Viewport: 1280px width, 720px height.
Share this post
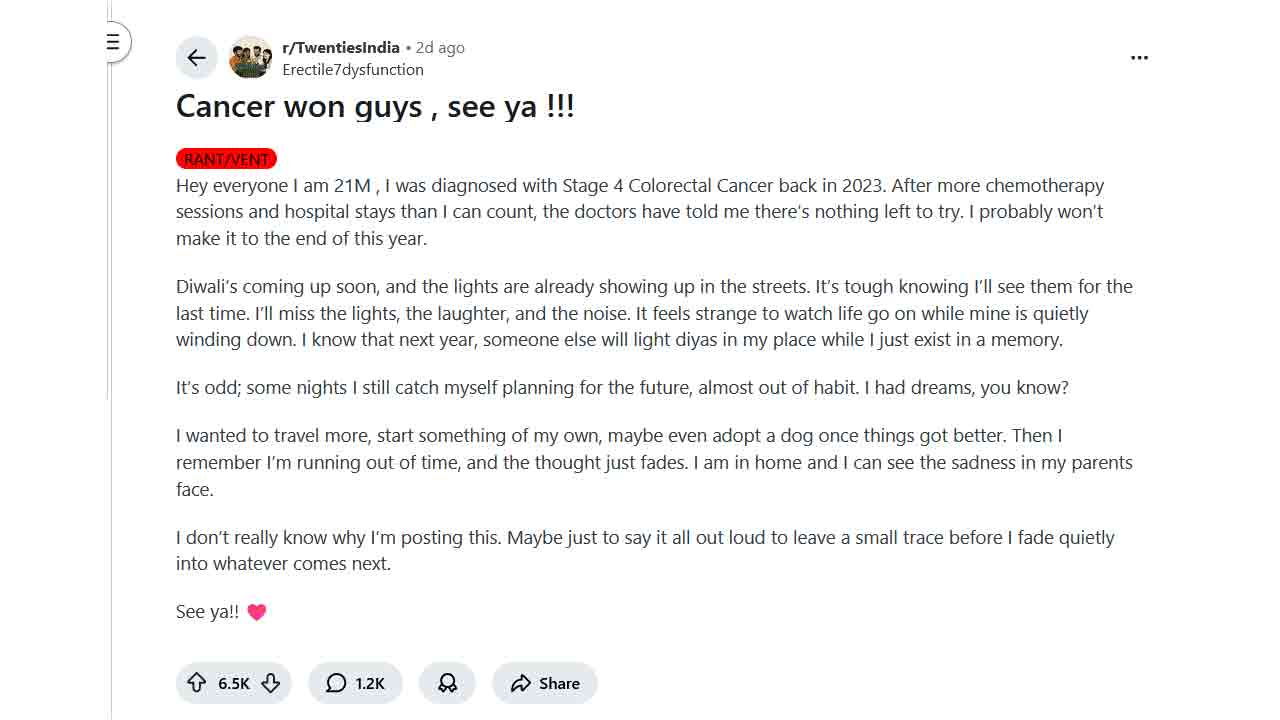pos(545,683)
